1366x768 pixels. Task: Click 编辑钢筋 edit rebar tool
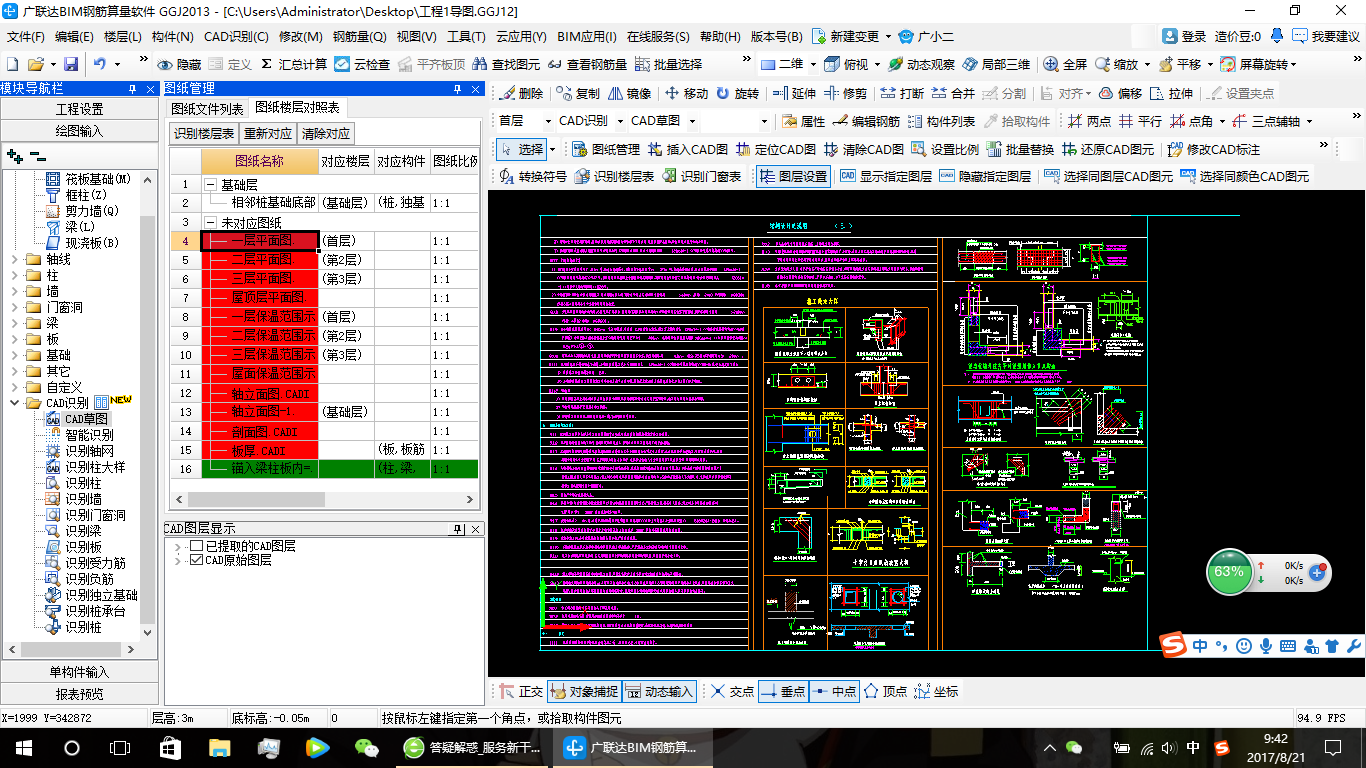coord(866,121)
